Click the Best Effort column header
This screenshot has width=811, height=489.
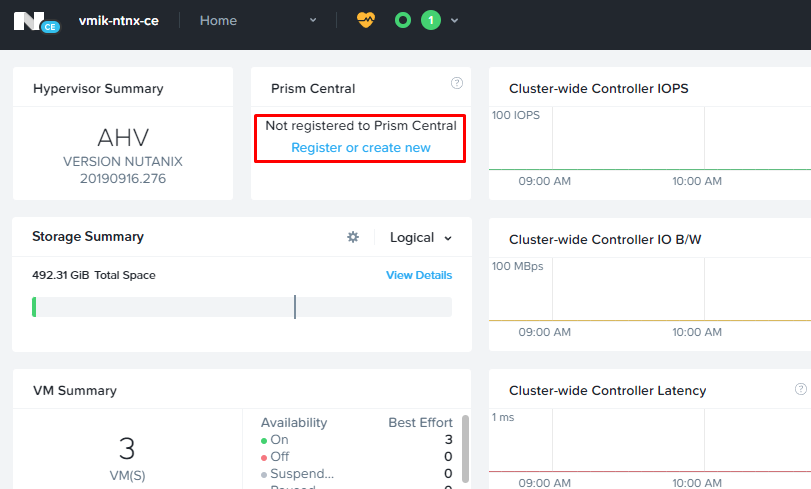click(x=420, y=423)
